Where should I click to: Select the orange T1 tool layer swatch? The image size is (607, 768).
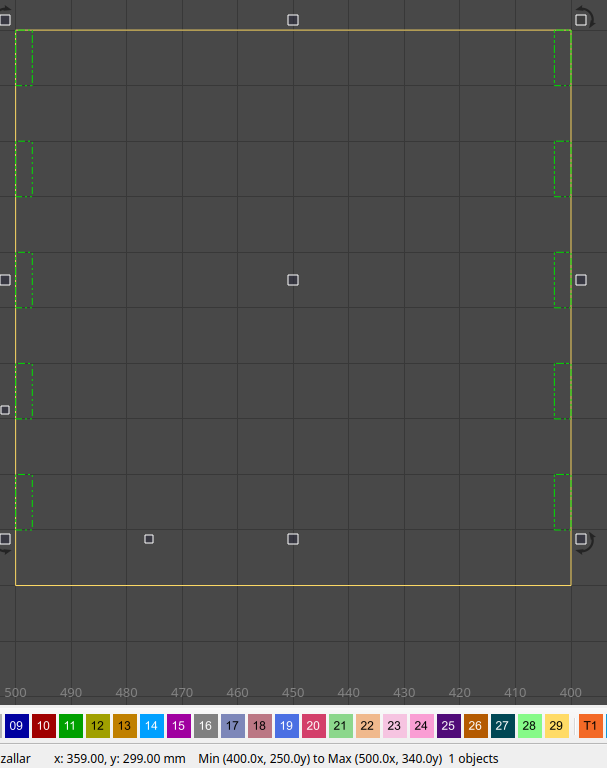coord(590,725)
